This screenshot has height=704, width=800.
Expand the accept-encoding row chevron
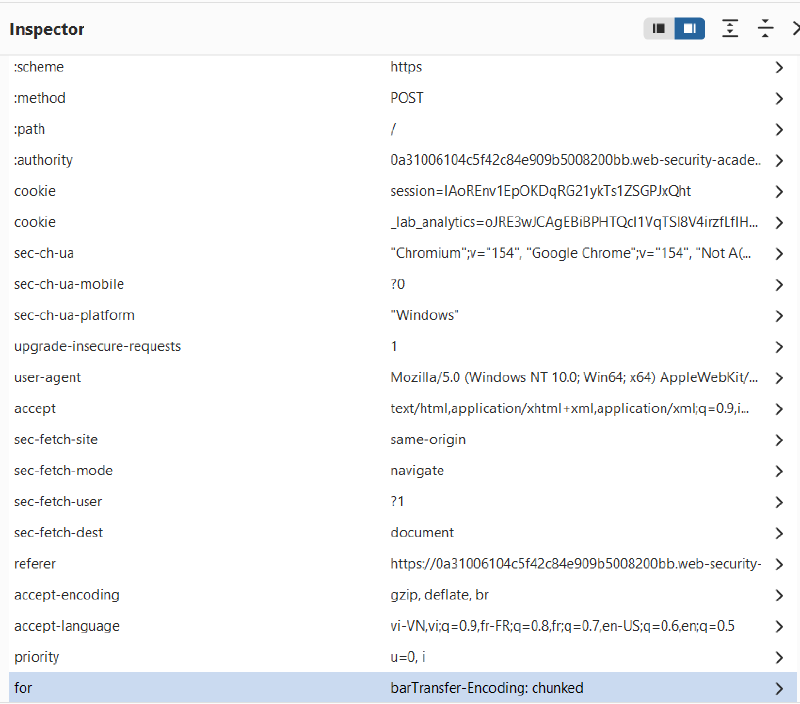tap(779, 596)
